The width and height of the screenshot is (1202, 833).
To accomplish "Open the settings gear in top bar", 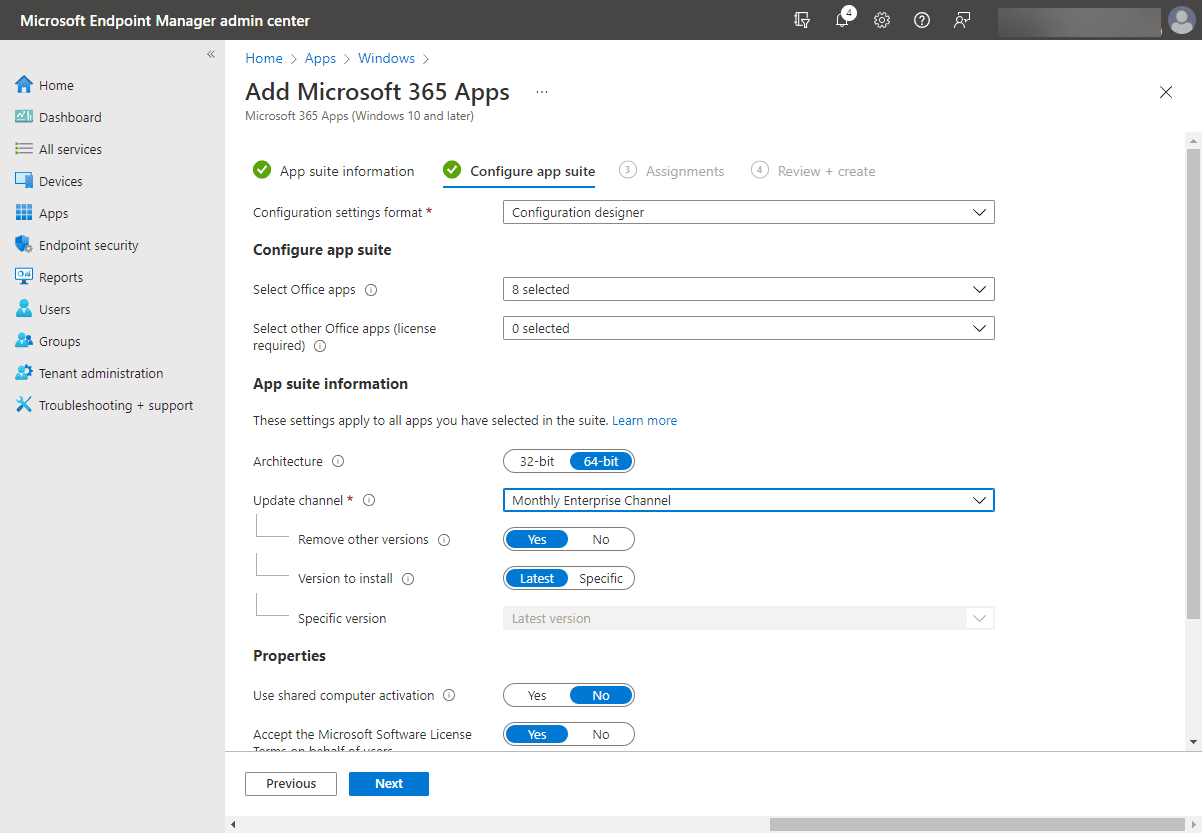I will point(881,20).
